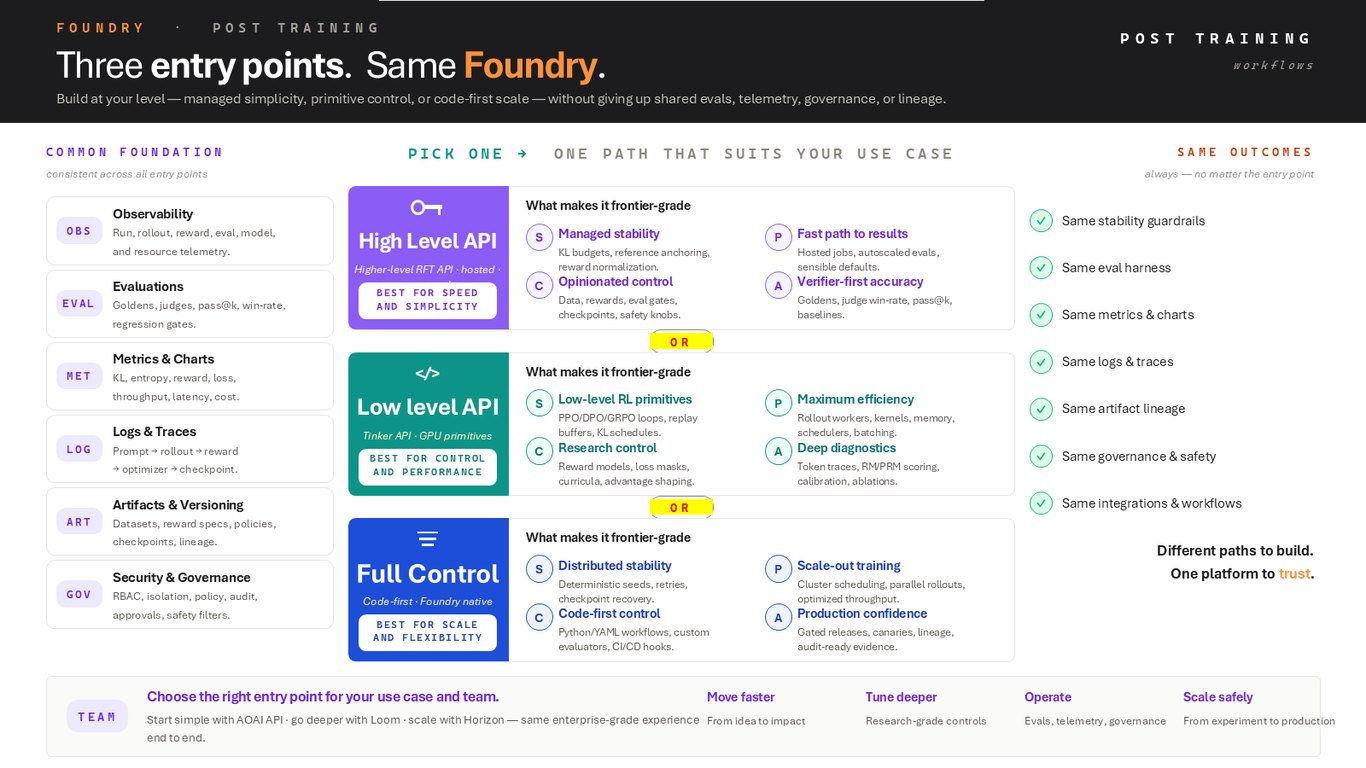Image resolution: width=1366 pixels, height=768 pixels.
Task: Click the P circle beside Maximum efficiency
Action: click(778, 403)
